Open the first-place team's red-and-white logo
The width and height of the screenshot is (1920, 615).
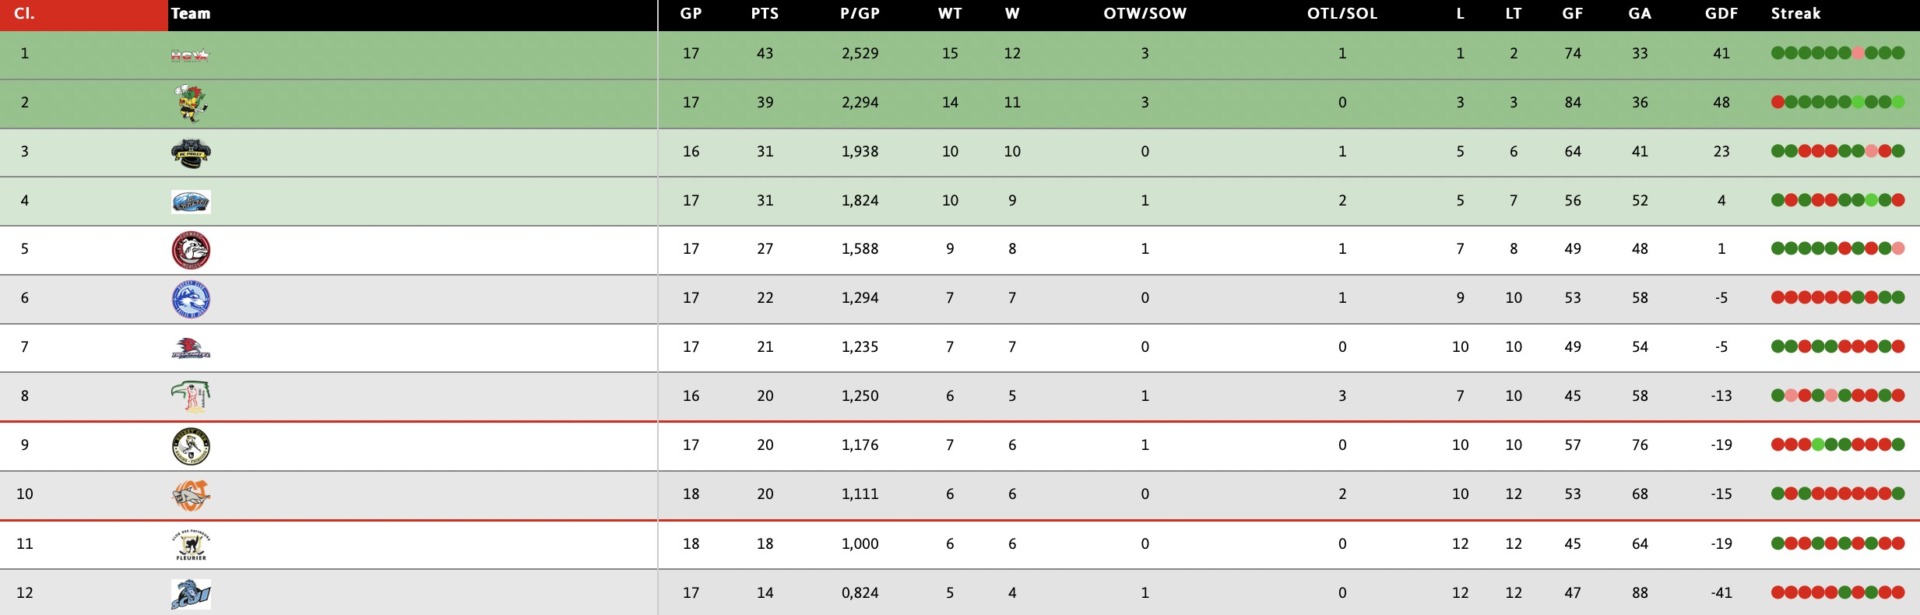click(190, 55)
